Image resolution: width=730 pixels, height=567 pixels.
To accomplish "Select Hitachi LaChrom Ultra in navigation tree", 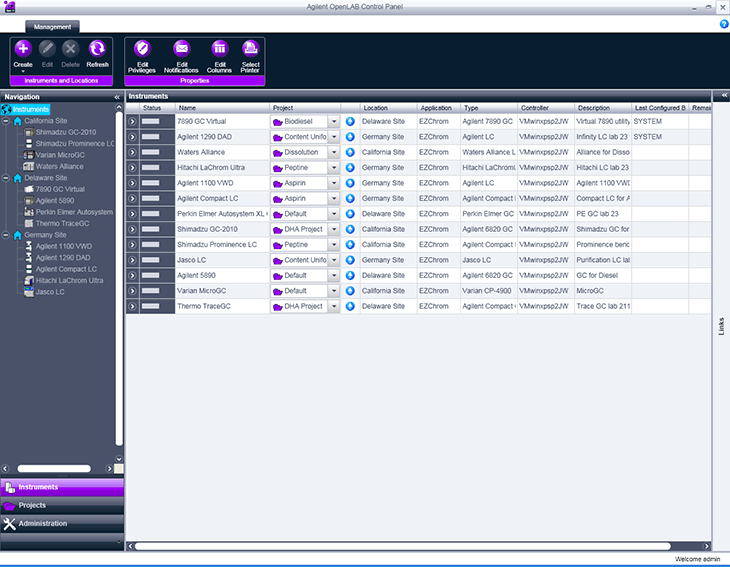I will click(69, 280).
